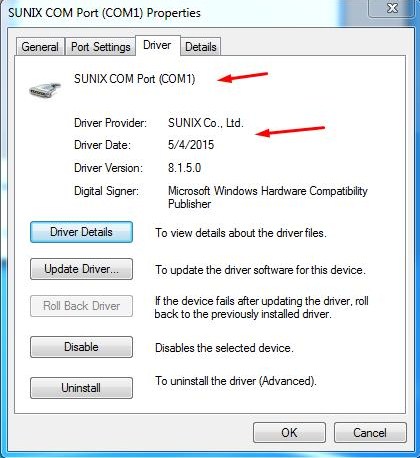This screenshot has width=420, height=458.
Task: Open Driver Details
Action: coord(81,232)
